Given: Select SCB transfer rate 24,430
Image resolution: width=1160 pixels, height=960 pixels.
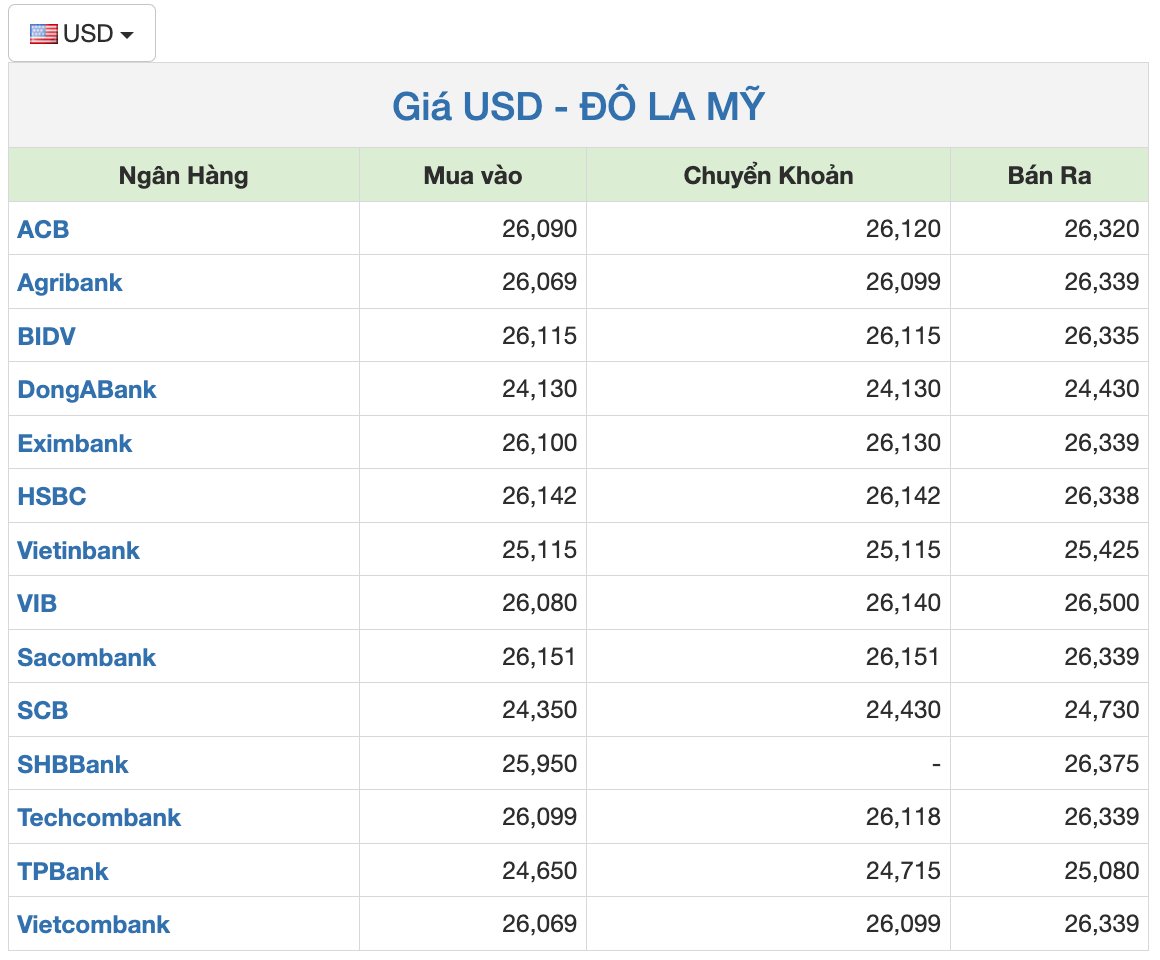Looking at the screenshot, I should (x=903, y=711).
